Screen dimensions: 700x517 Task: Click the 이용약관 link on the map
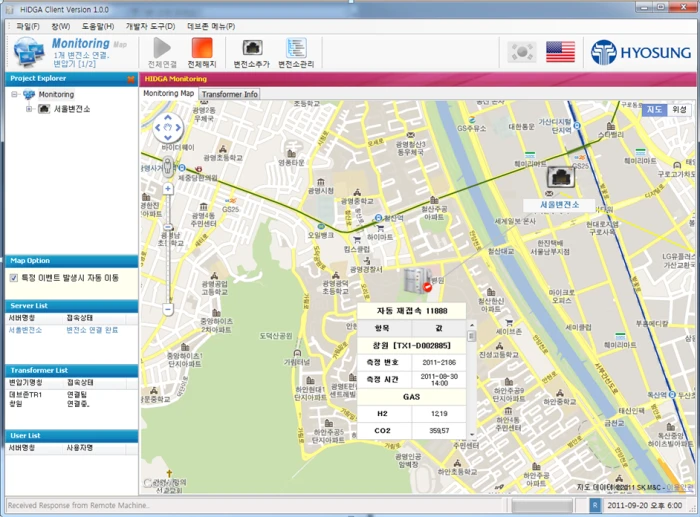tap(680, 487)
